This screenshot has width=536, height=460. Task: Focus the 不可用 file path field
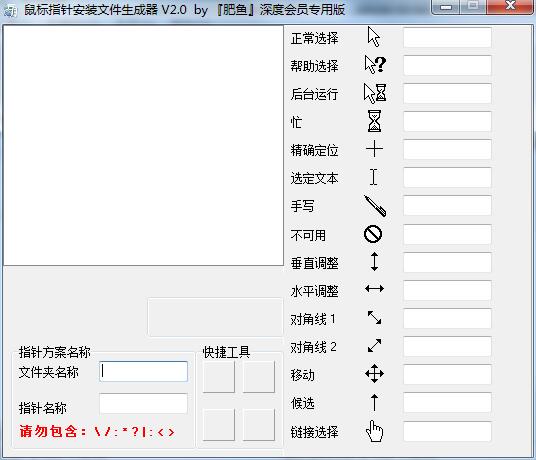coord(447,234)
